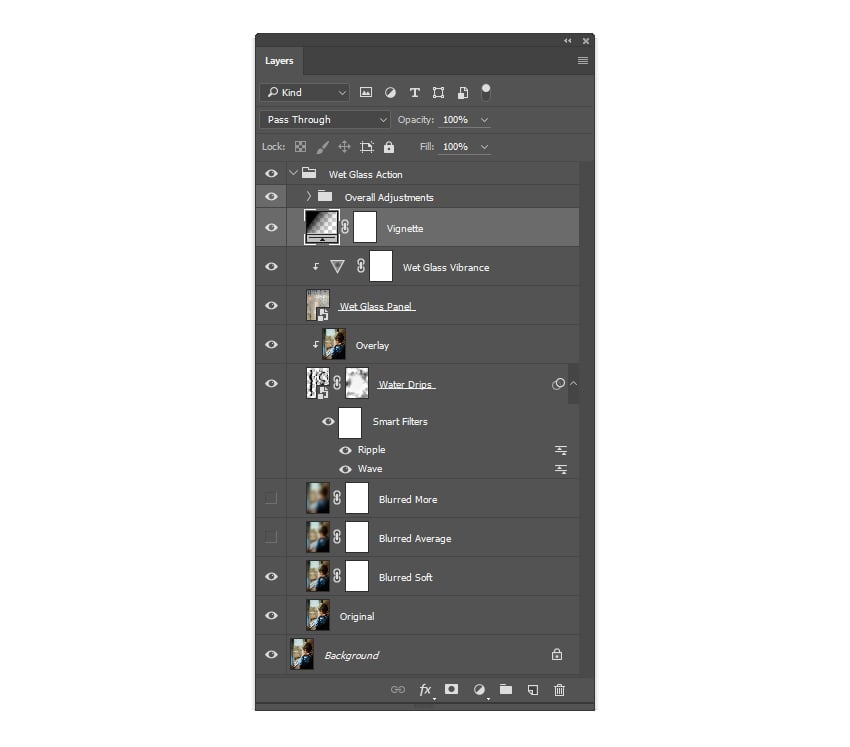Click the Add layer mask icon

click(452, 690)
